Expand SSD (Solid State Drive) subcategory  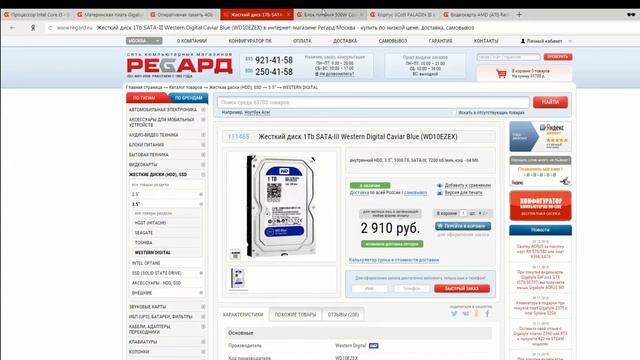[x=201, y=273]
